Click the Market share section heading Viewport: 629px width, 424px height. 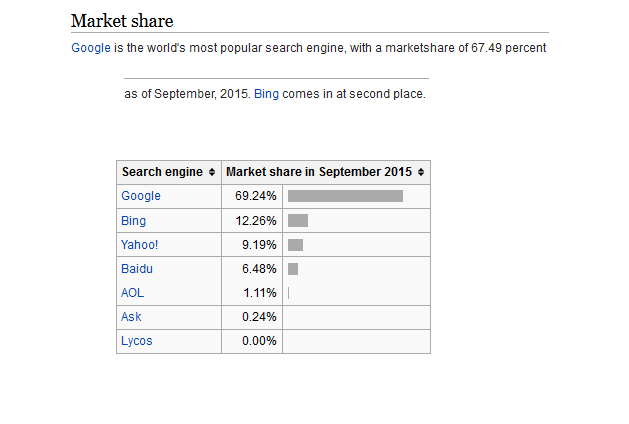[x=122, y=21]
